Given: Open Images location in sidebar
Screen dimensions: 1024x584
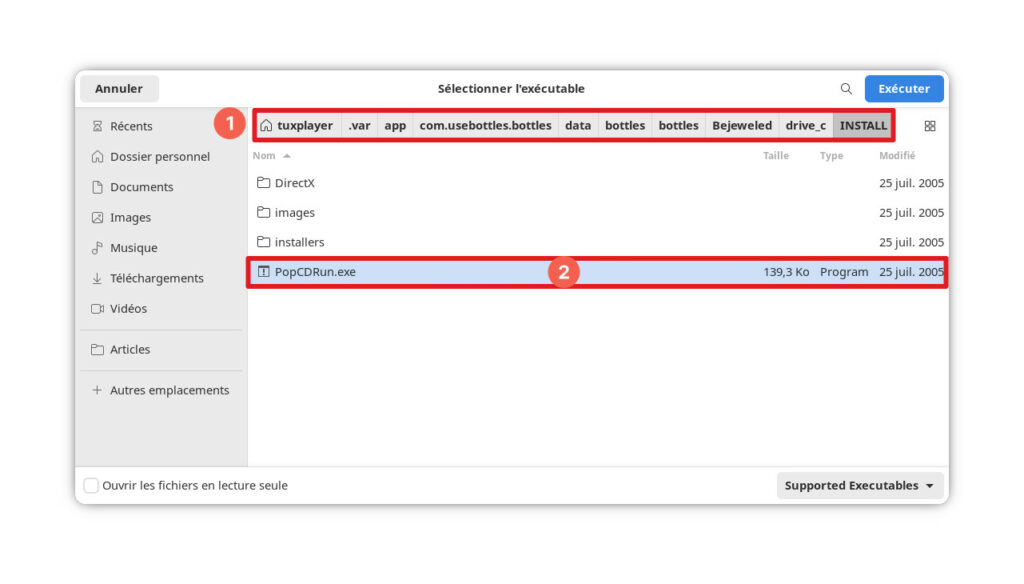Looking at the screenshot, I should click(x=130, y=218).
